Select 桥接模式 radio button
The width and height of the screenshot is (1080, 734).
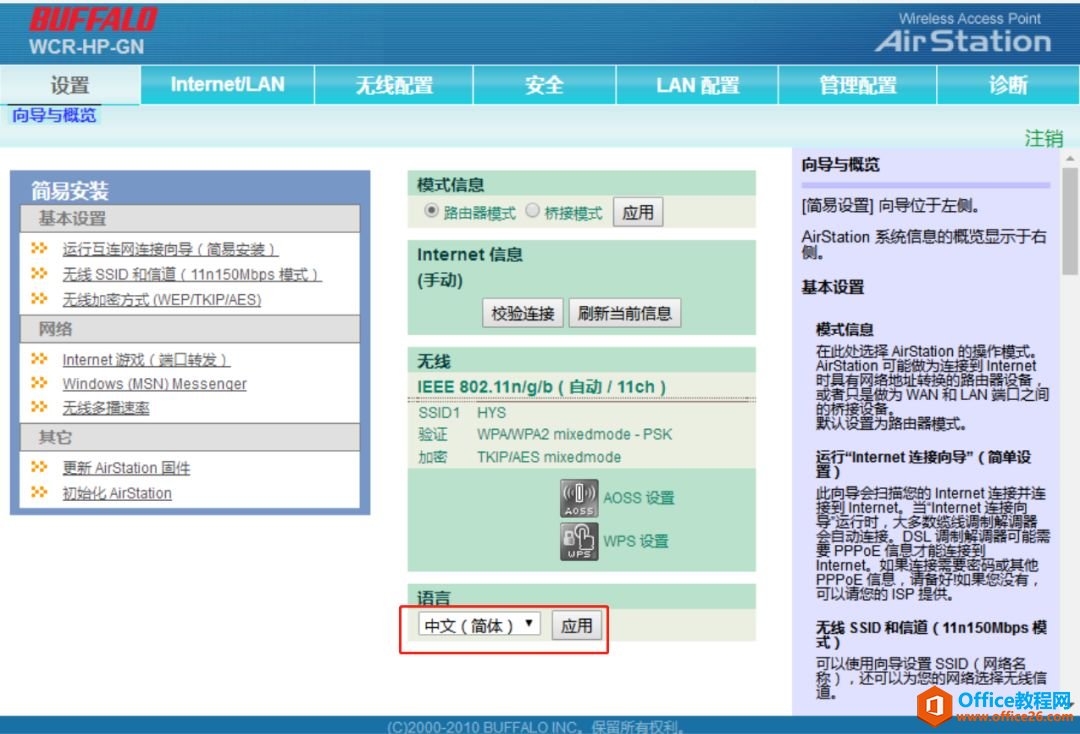(x=532, y=211)
